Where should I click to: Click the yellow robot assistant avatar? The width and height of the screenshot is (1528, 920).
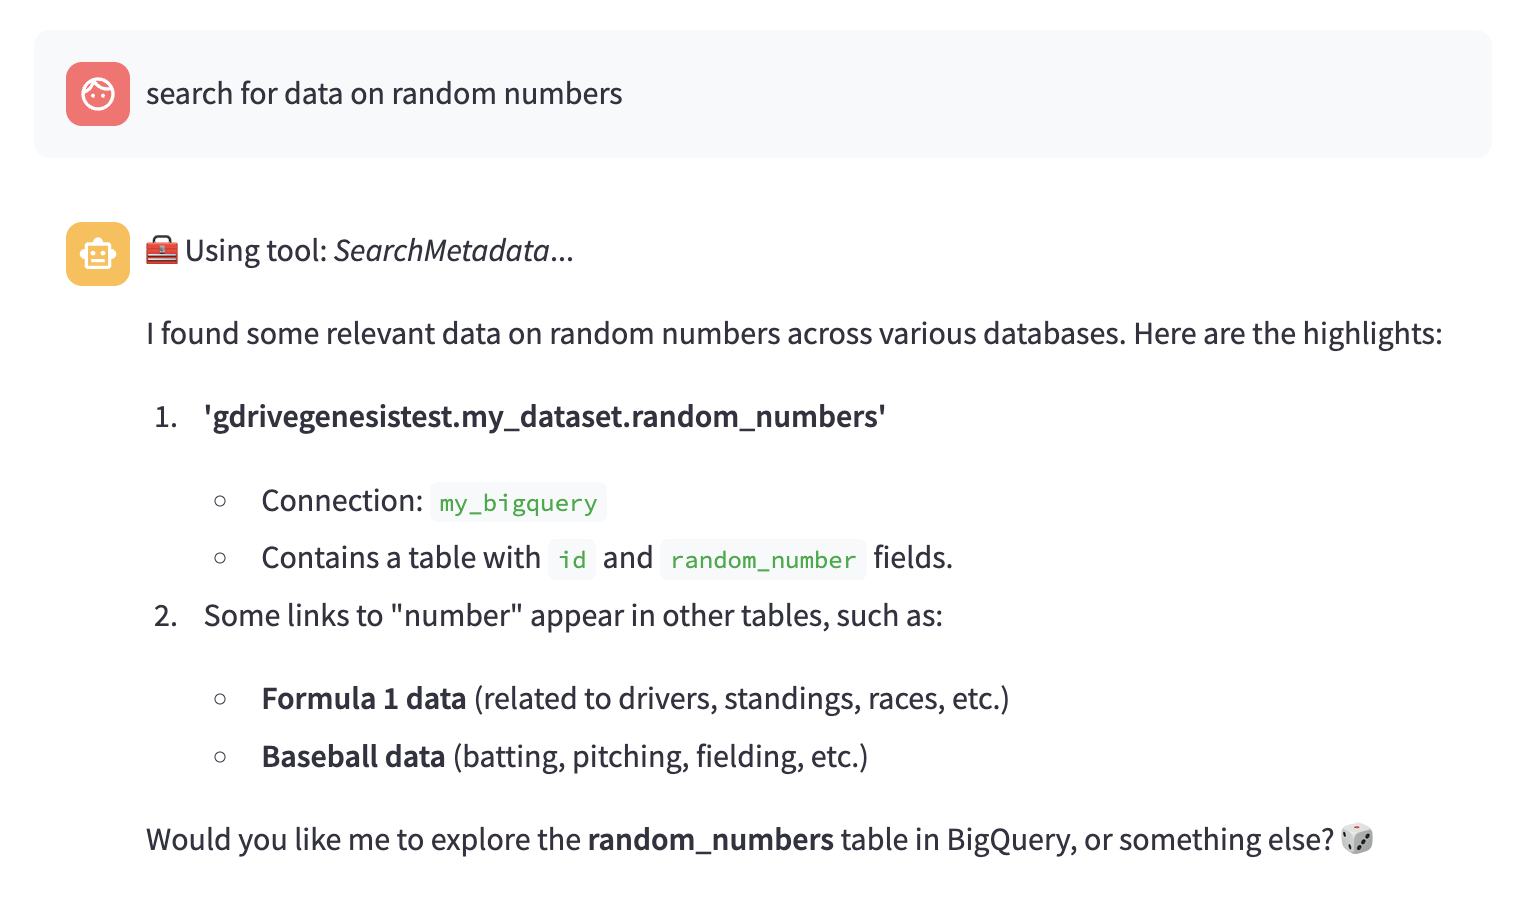click(x=98, y=254)
